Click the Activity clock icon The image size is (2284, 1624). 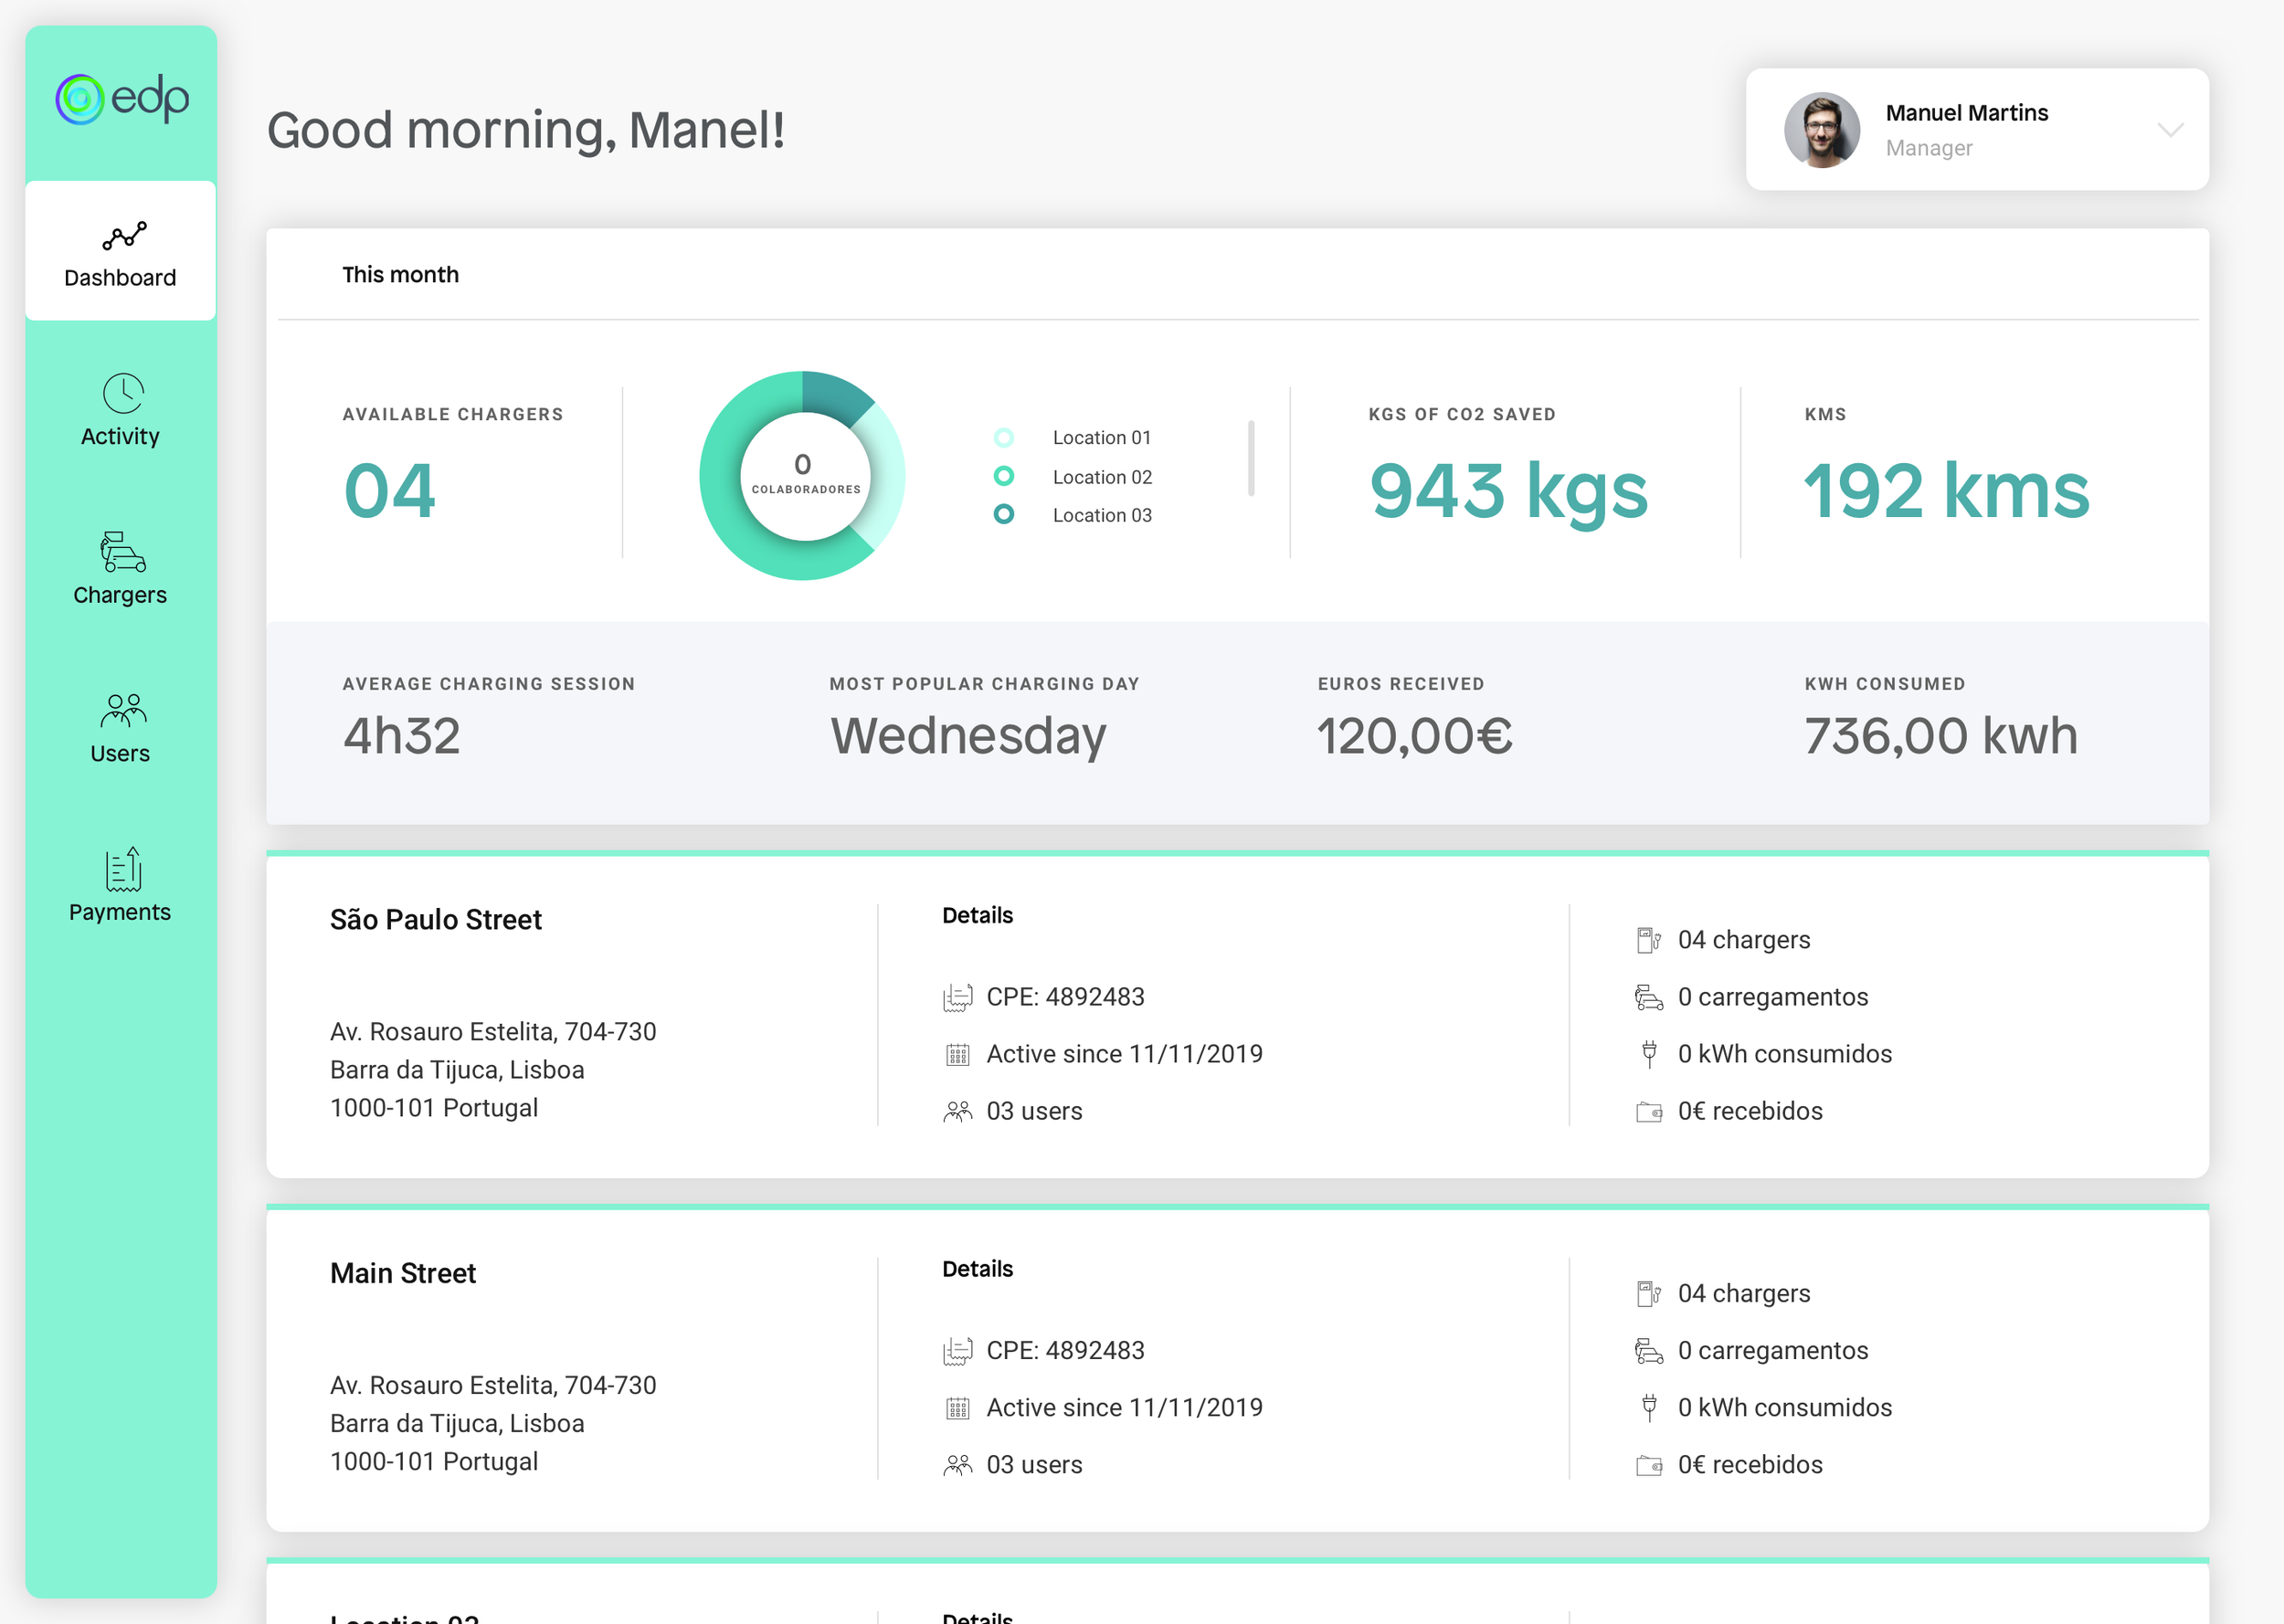[124, 393]
